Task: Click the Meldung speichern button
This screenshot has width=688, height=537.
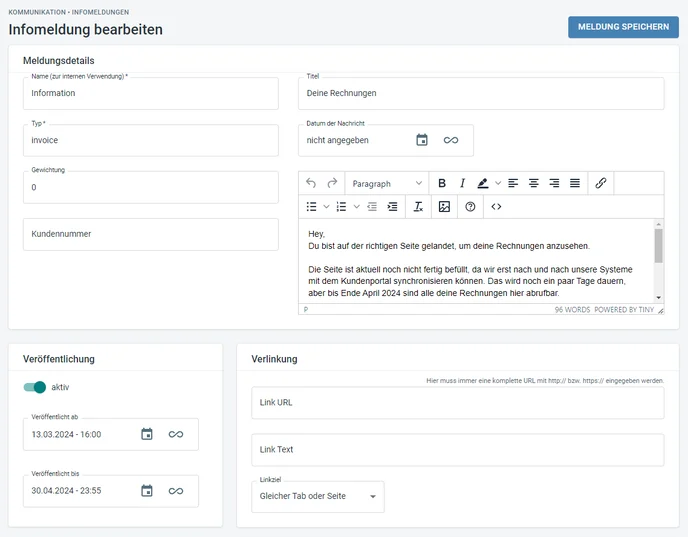Action: [x=623, y=27]
